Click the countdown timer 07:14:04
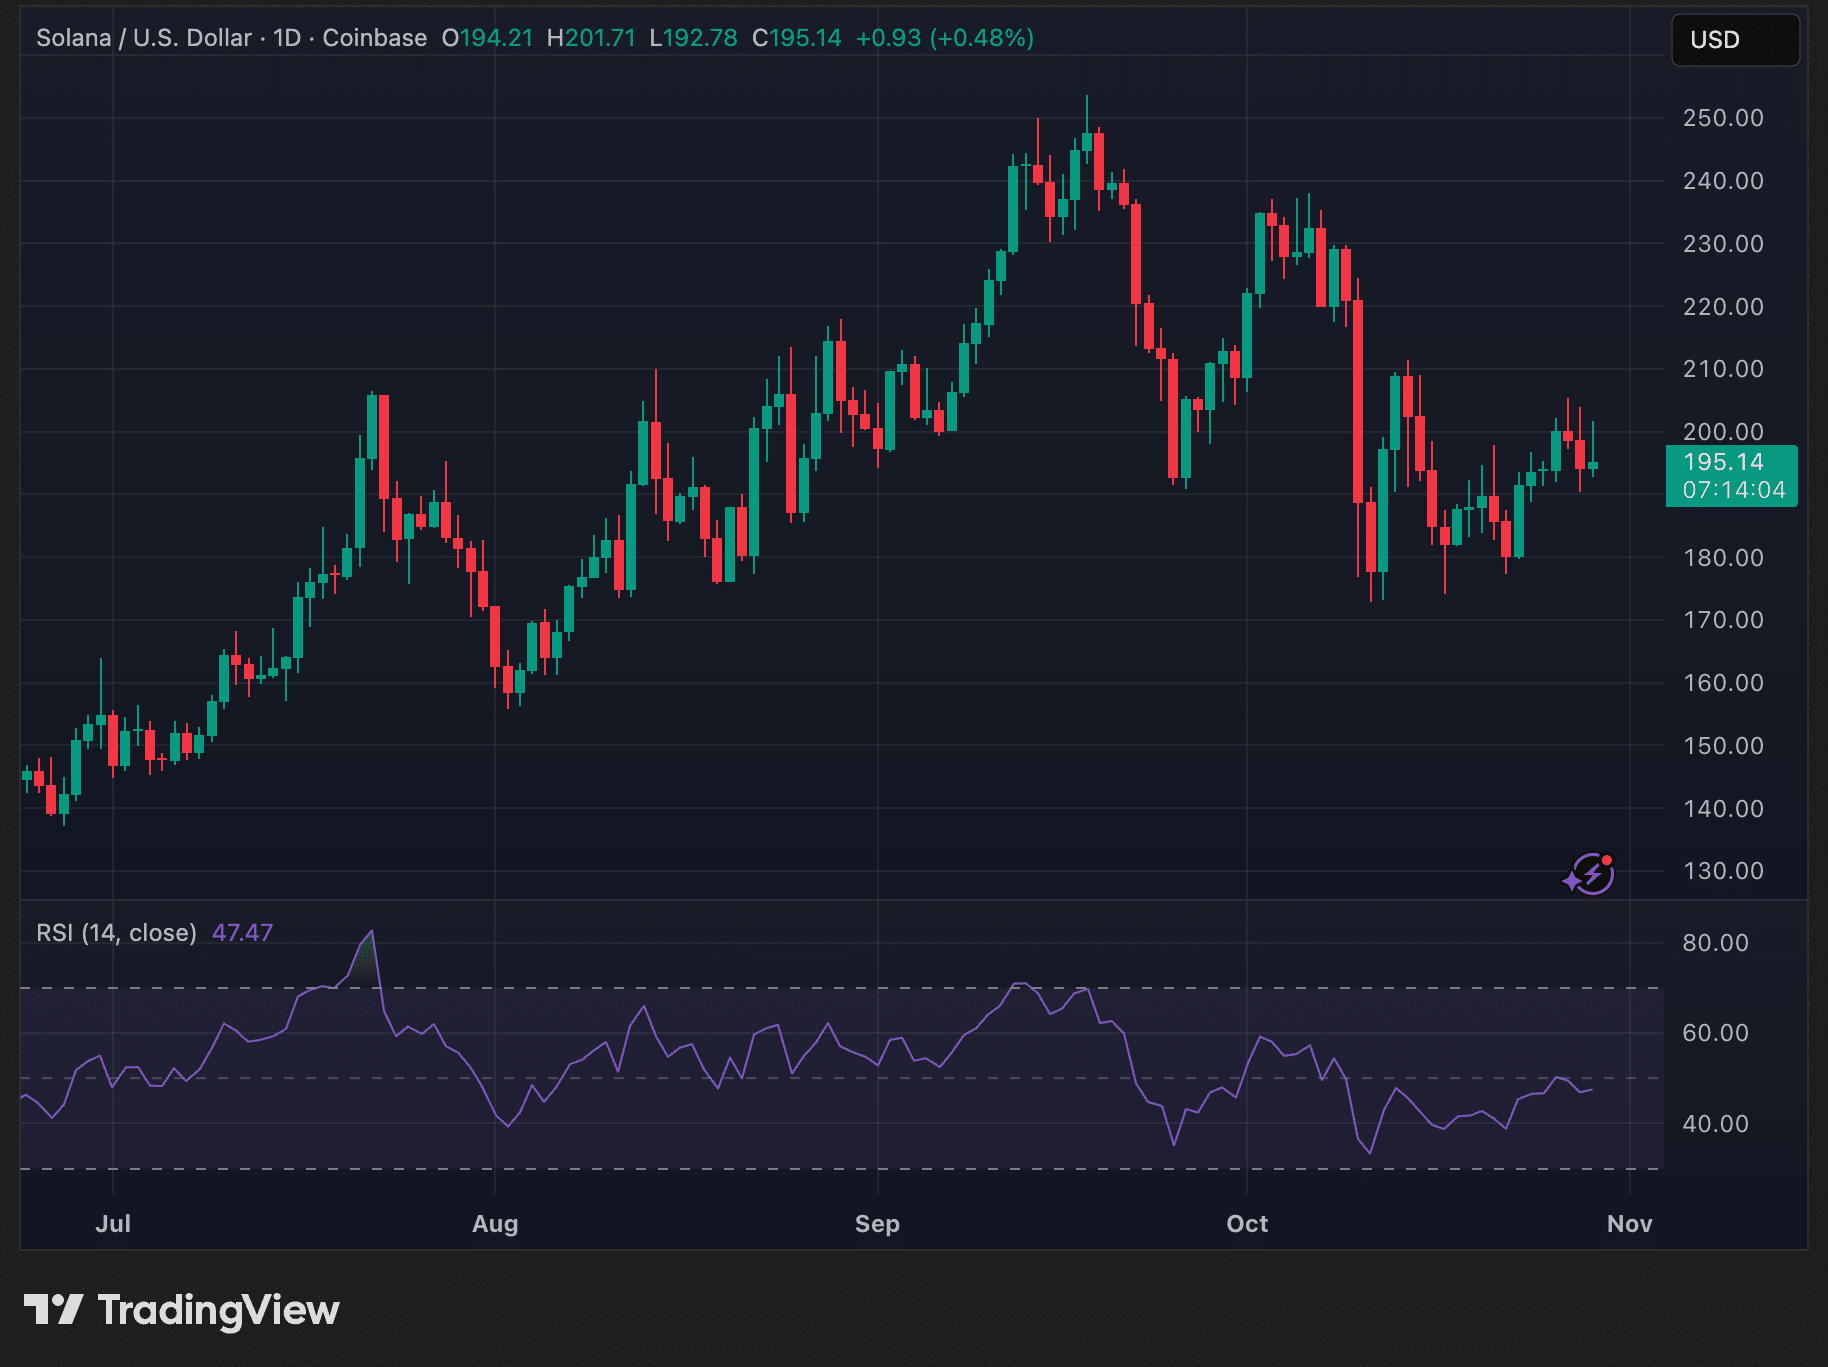The image size is (1828, 1367). coord(1732,491)
